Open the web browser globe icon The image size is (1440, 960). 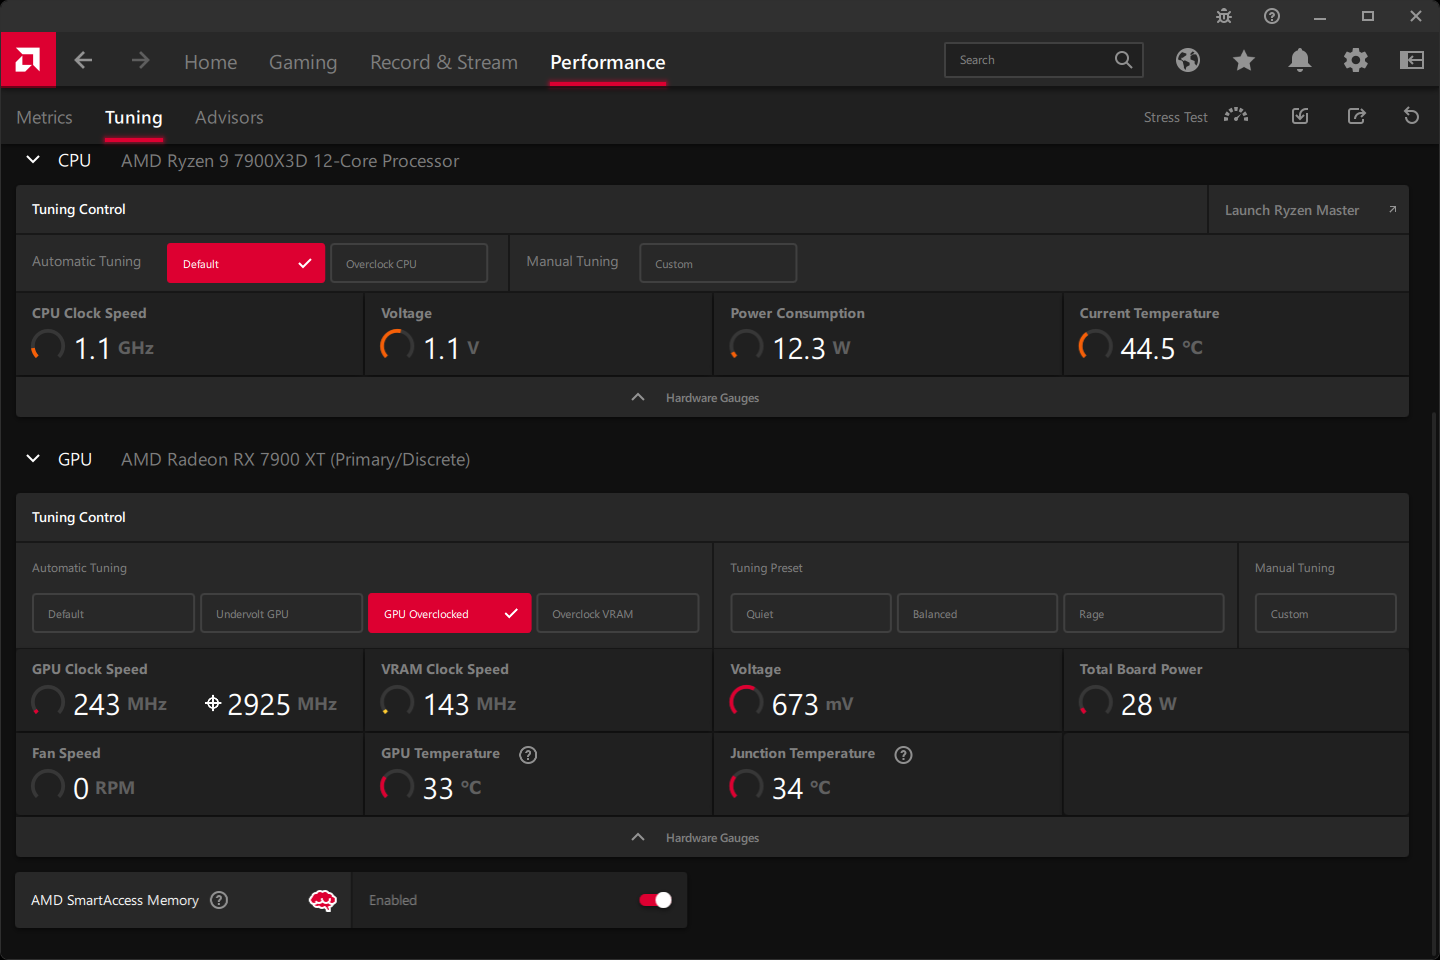[1188, 60]
